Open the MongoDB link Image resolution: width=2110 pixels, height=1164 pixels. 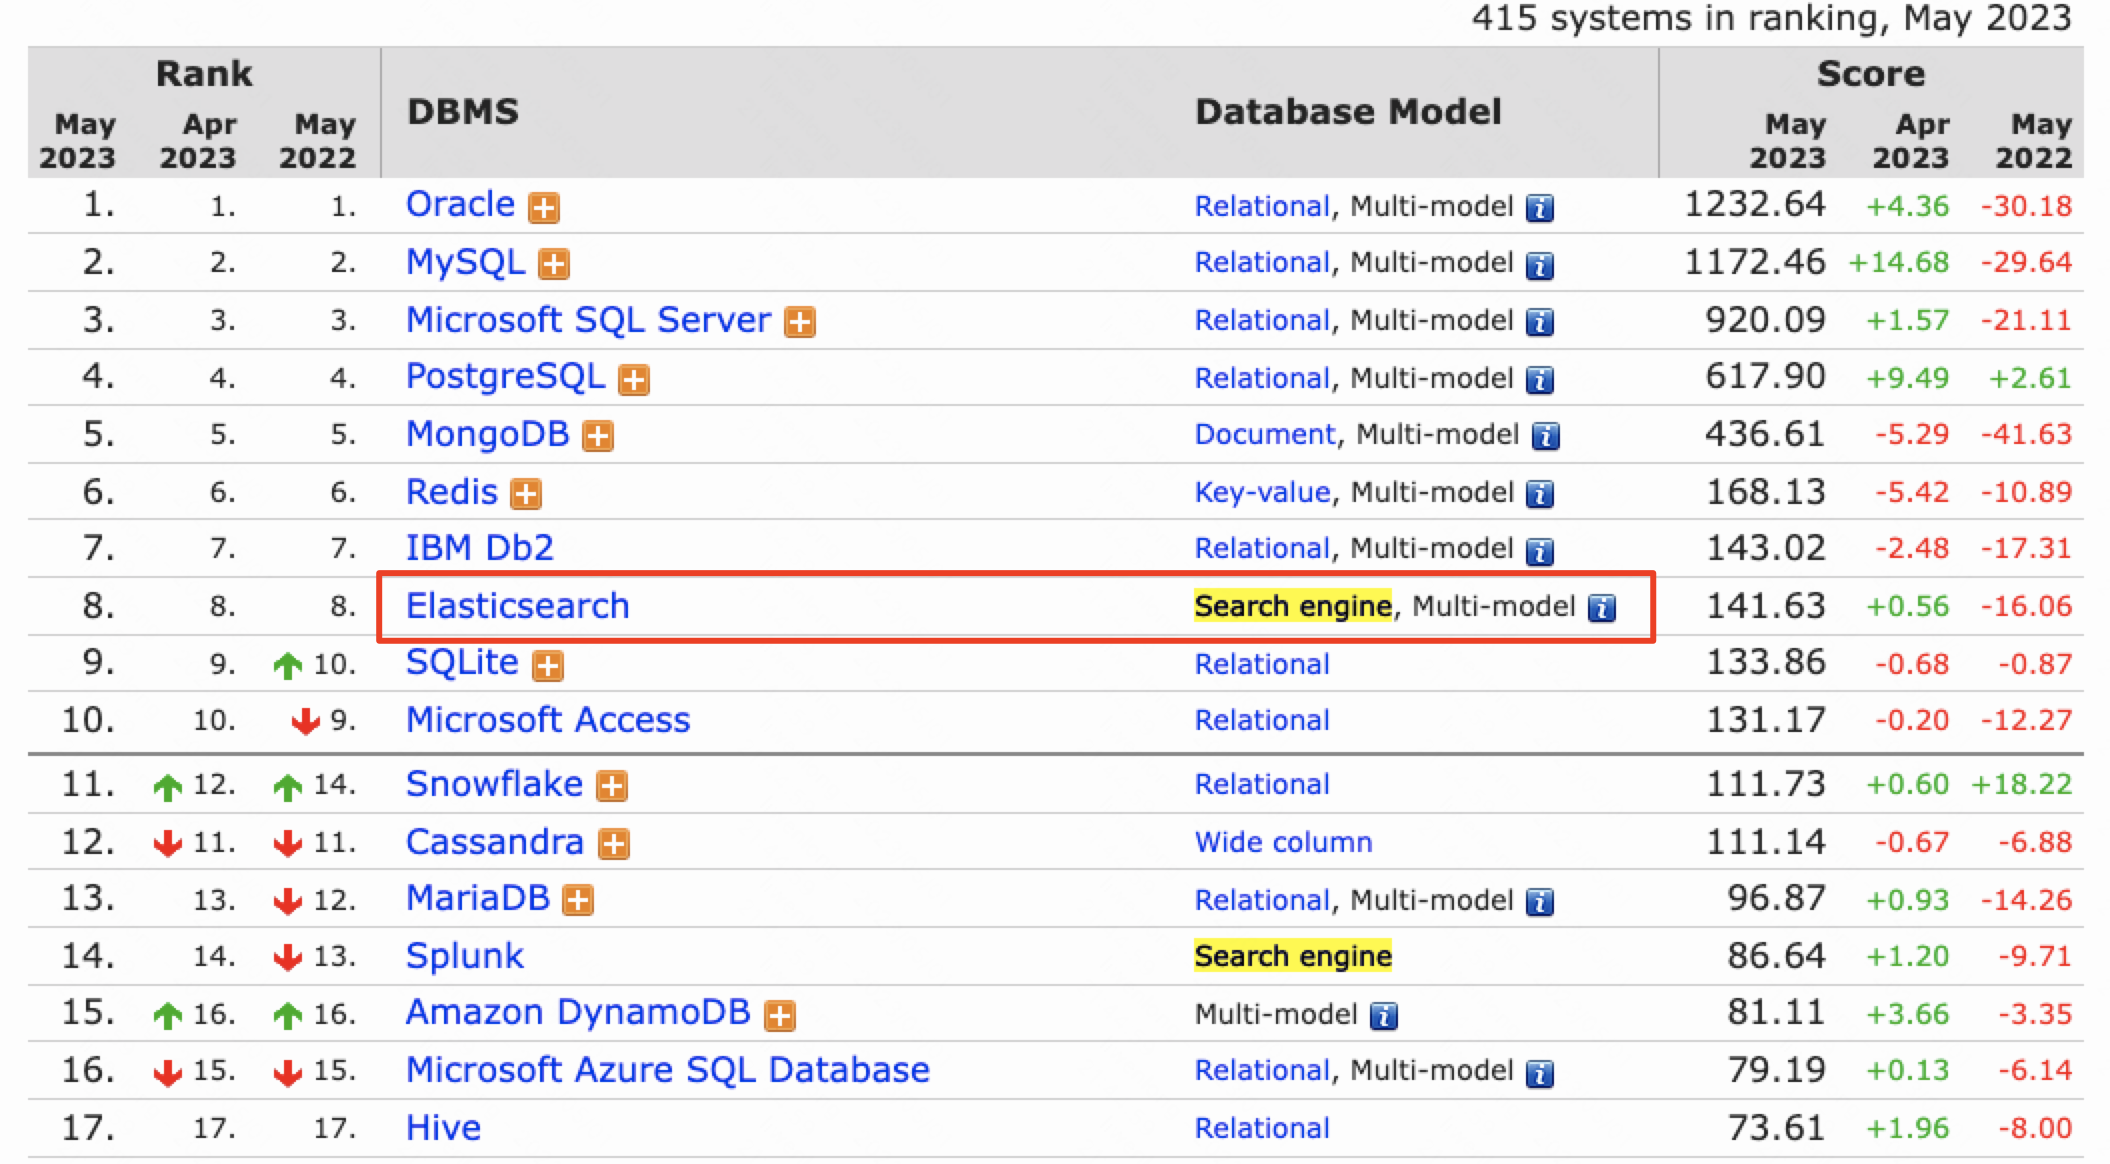pyautogui.click(x=487, y=434)
